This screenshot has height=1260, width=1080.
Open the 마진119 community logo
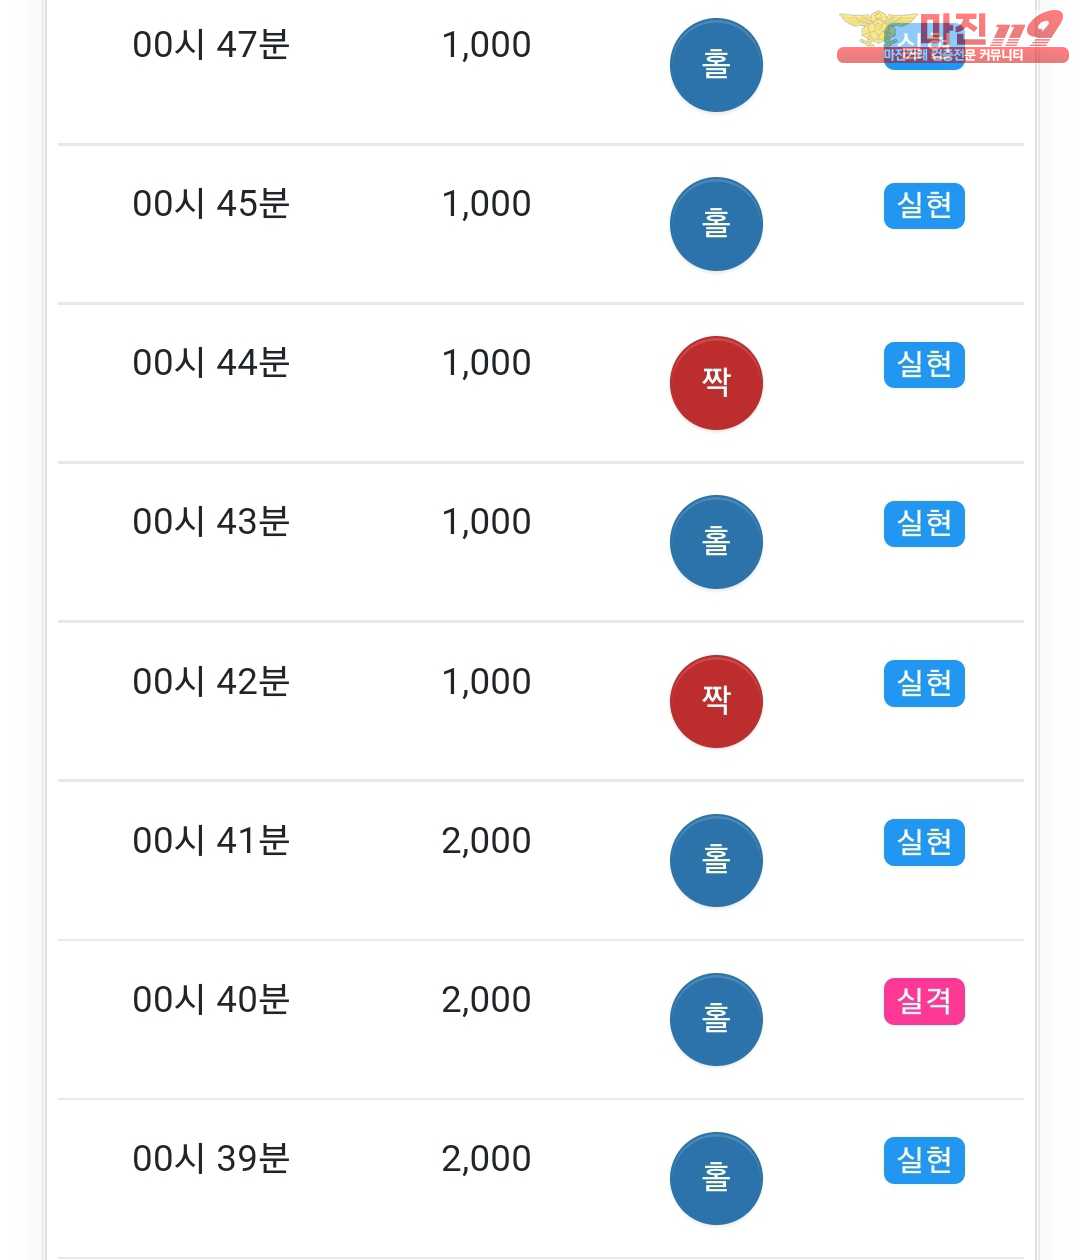pos(952,37)
